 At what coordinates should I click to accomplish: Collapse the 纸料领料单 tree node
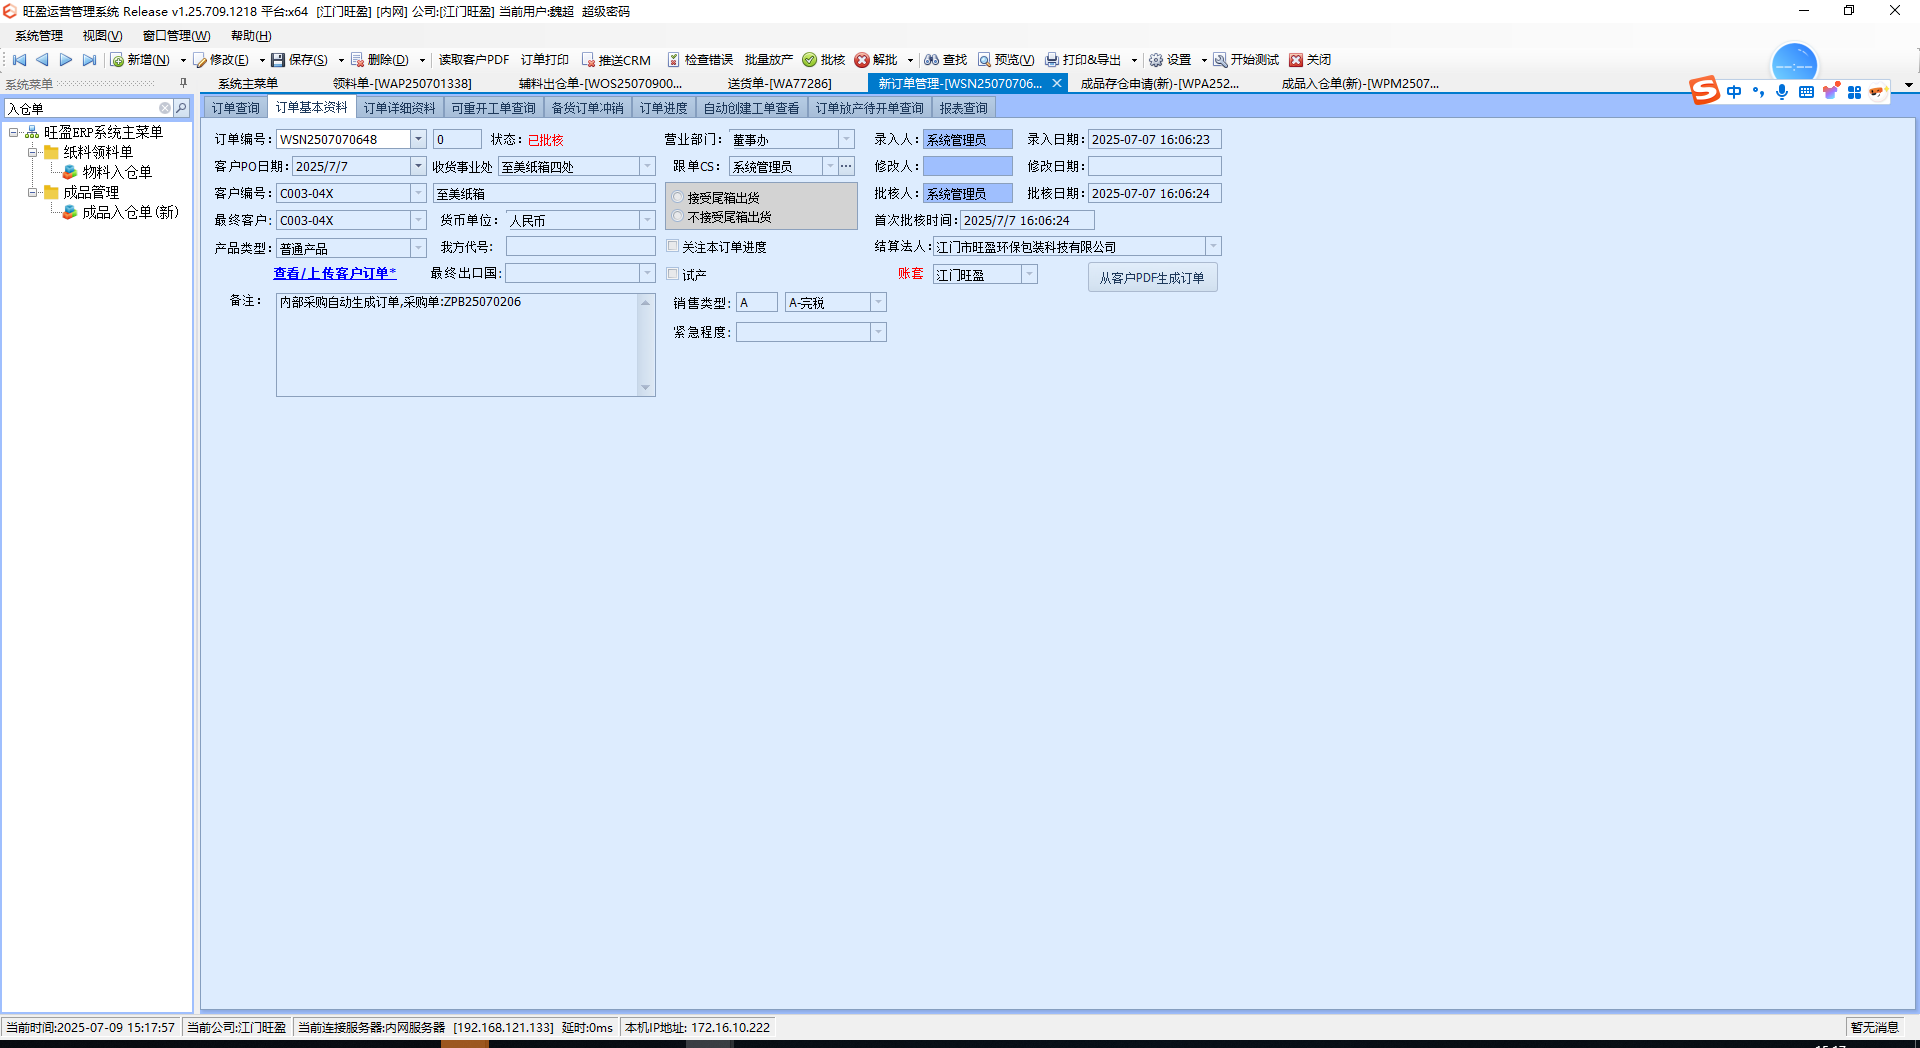click(32, 152)
